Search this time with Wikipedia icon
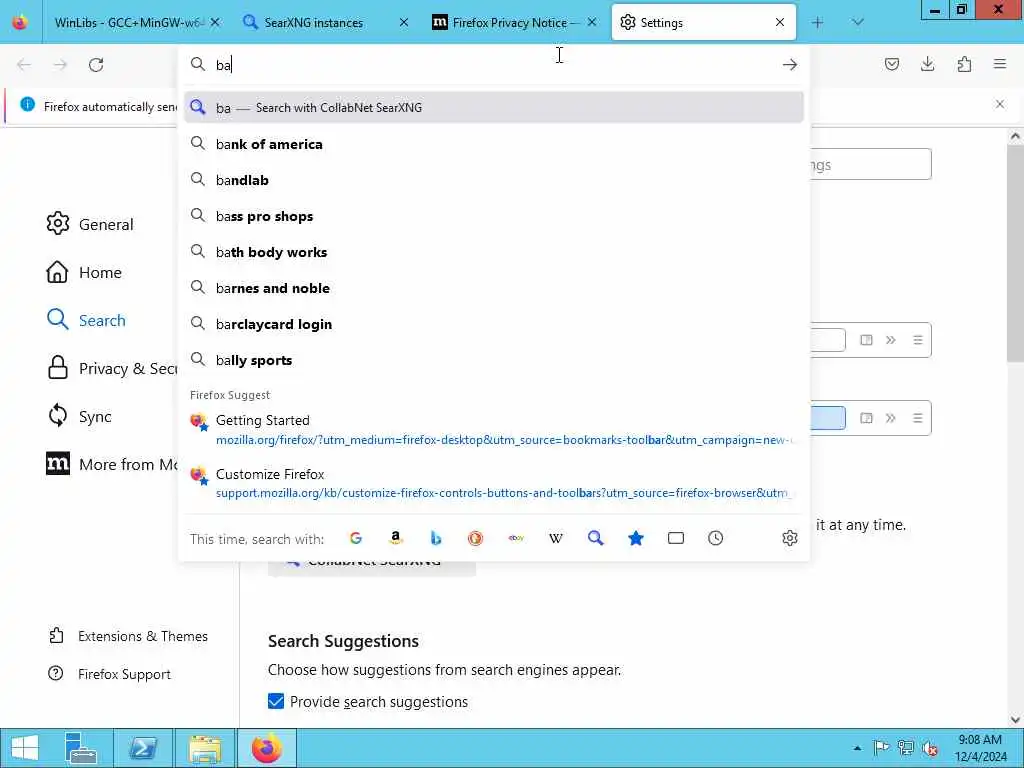This screenshot has width=1024, height=768. pyautogui.click(x=556, y=538)
